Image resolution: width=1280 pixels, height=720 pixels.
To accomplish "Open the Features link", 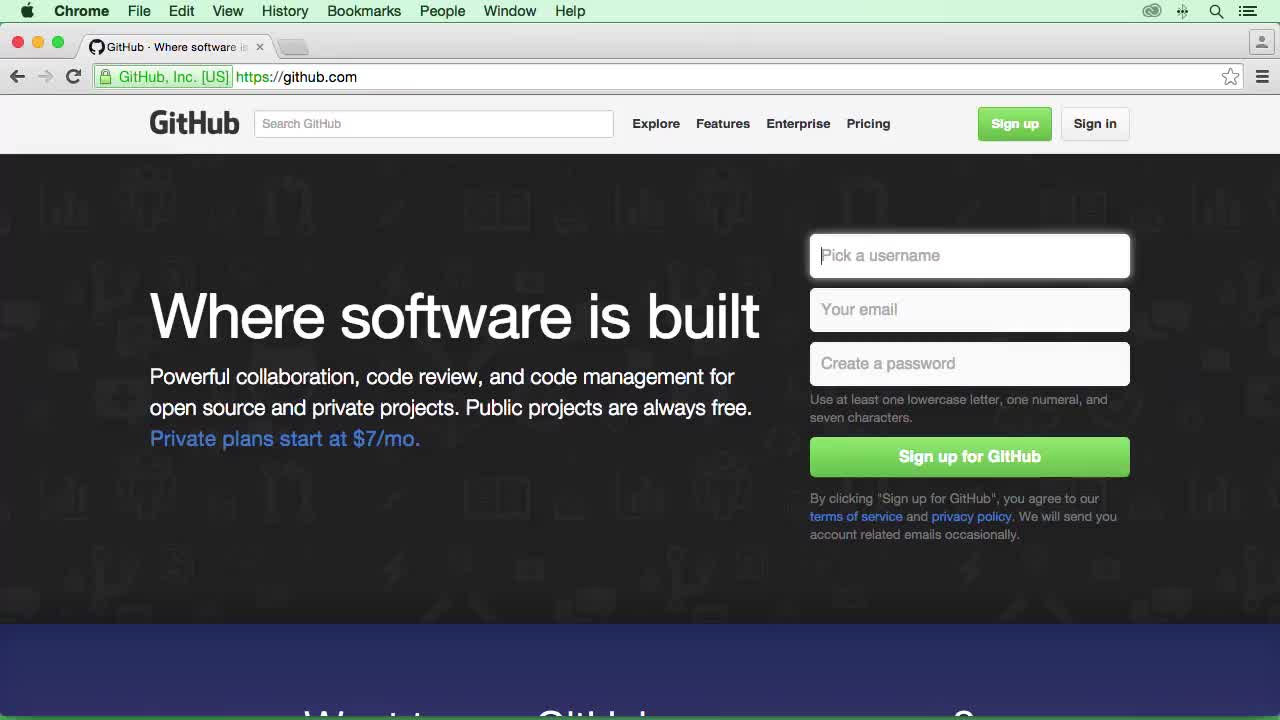I will point(723,124).
